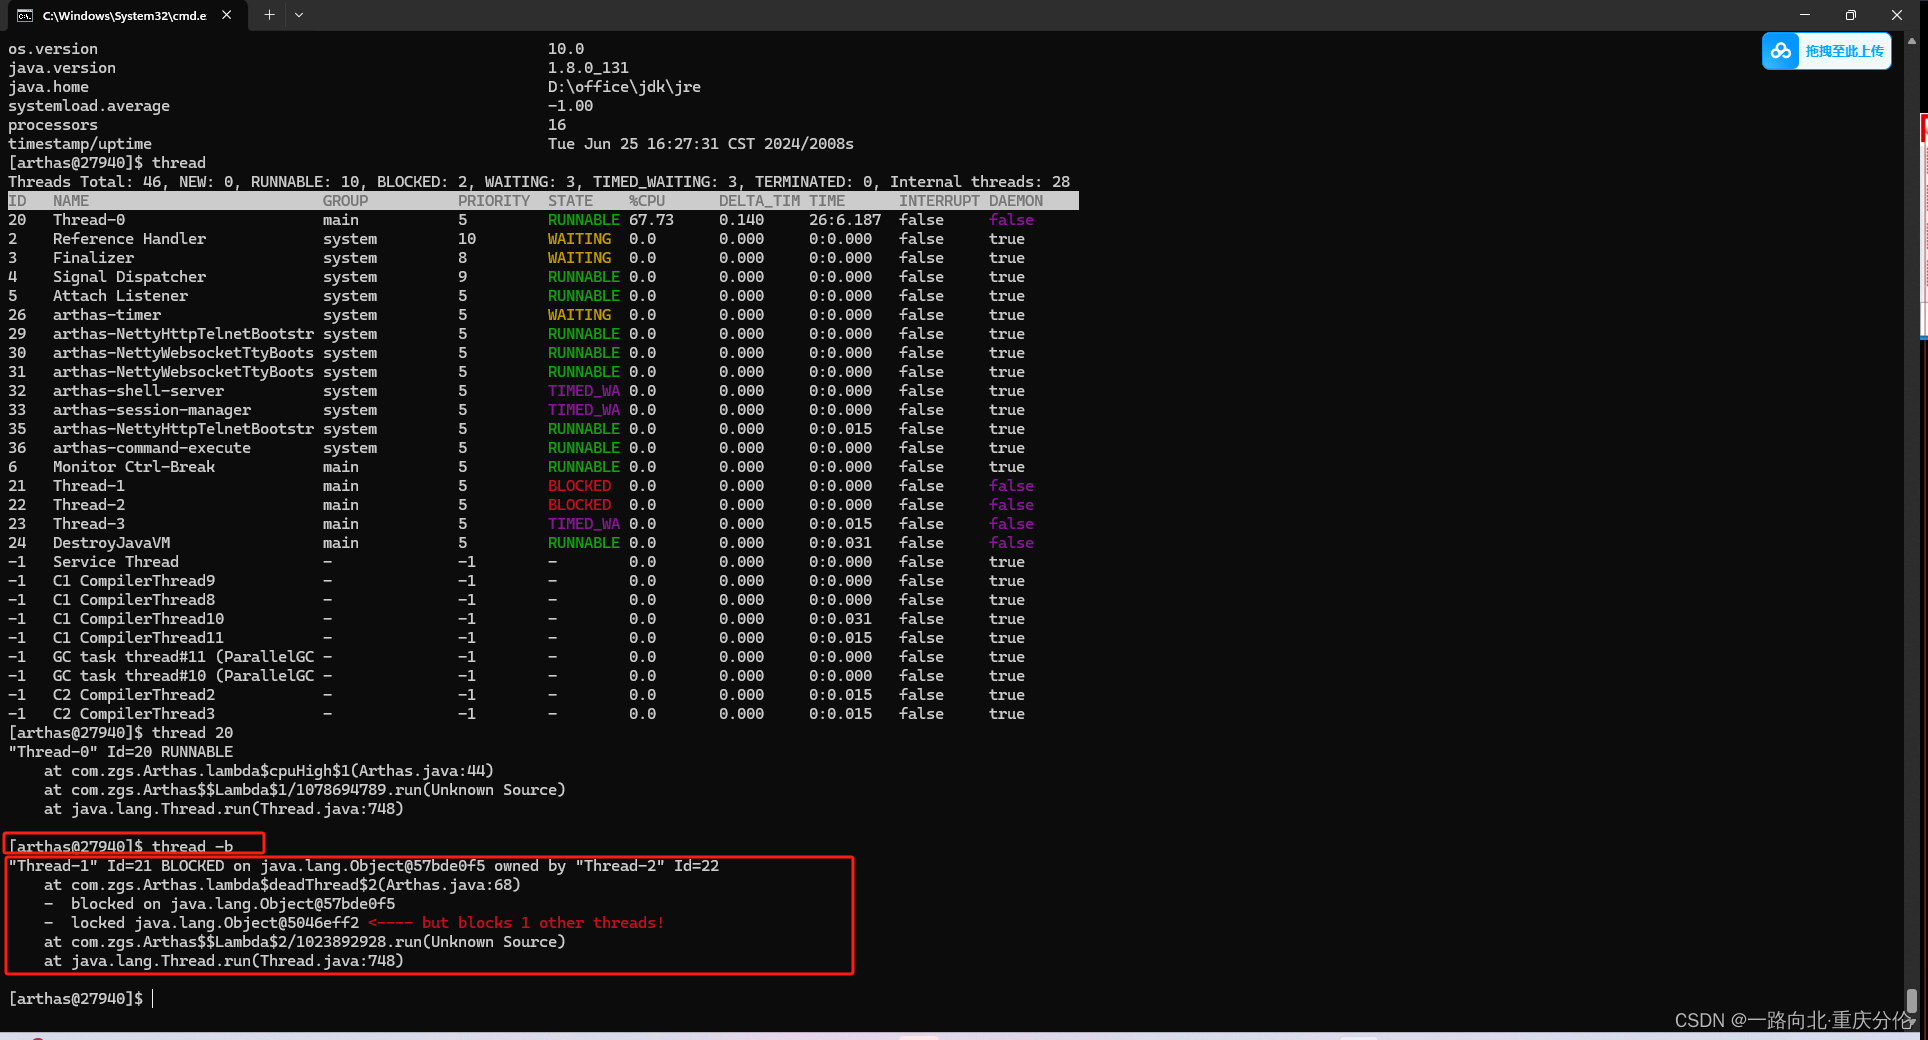Screen dimensions: 1928x1040
Task: Click the arthas-command-execute thread name
Action: 152,448
